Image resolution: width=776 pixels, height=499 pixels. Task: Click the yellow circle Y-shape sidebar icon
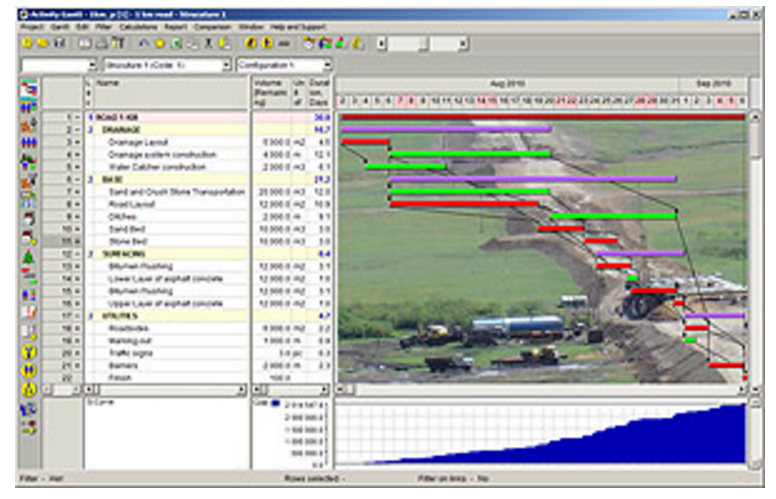pos(29,352)
